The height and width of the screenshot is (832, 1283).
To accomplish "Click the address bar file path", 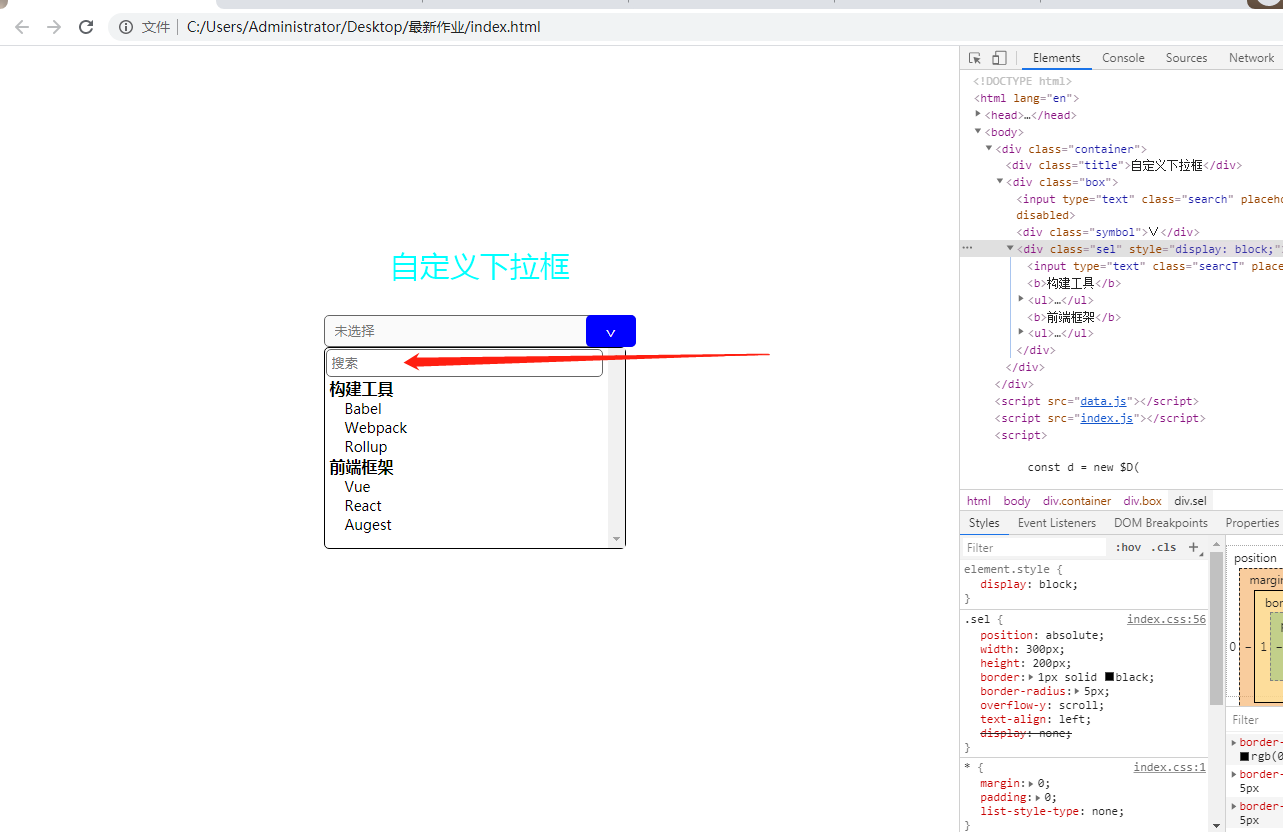I will 363,27.
